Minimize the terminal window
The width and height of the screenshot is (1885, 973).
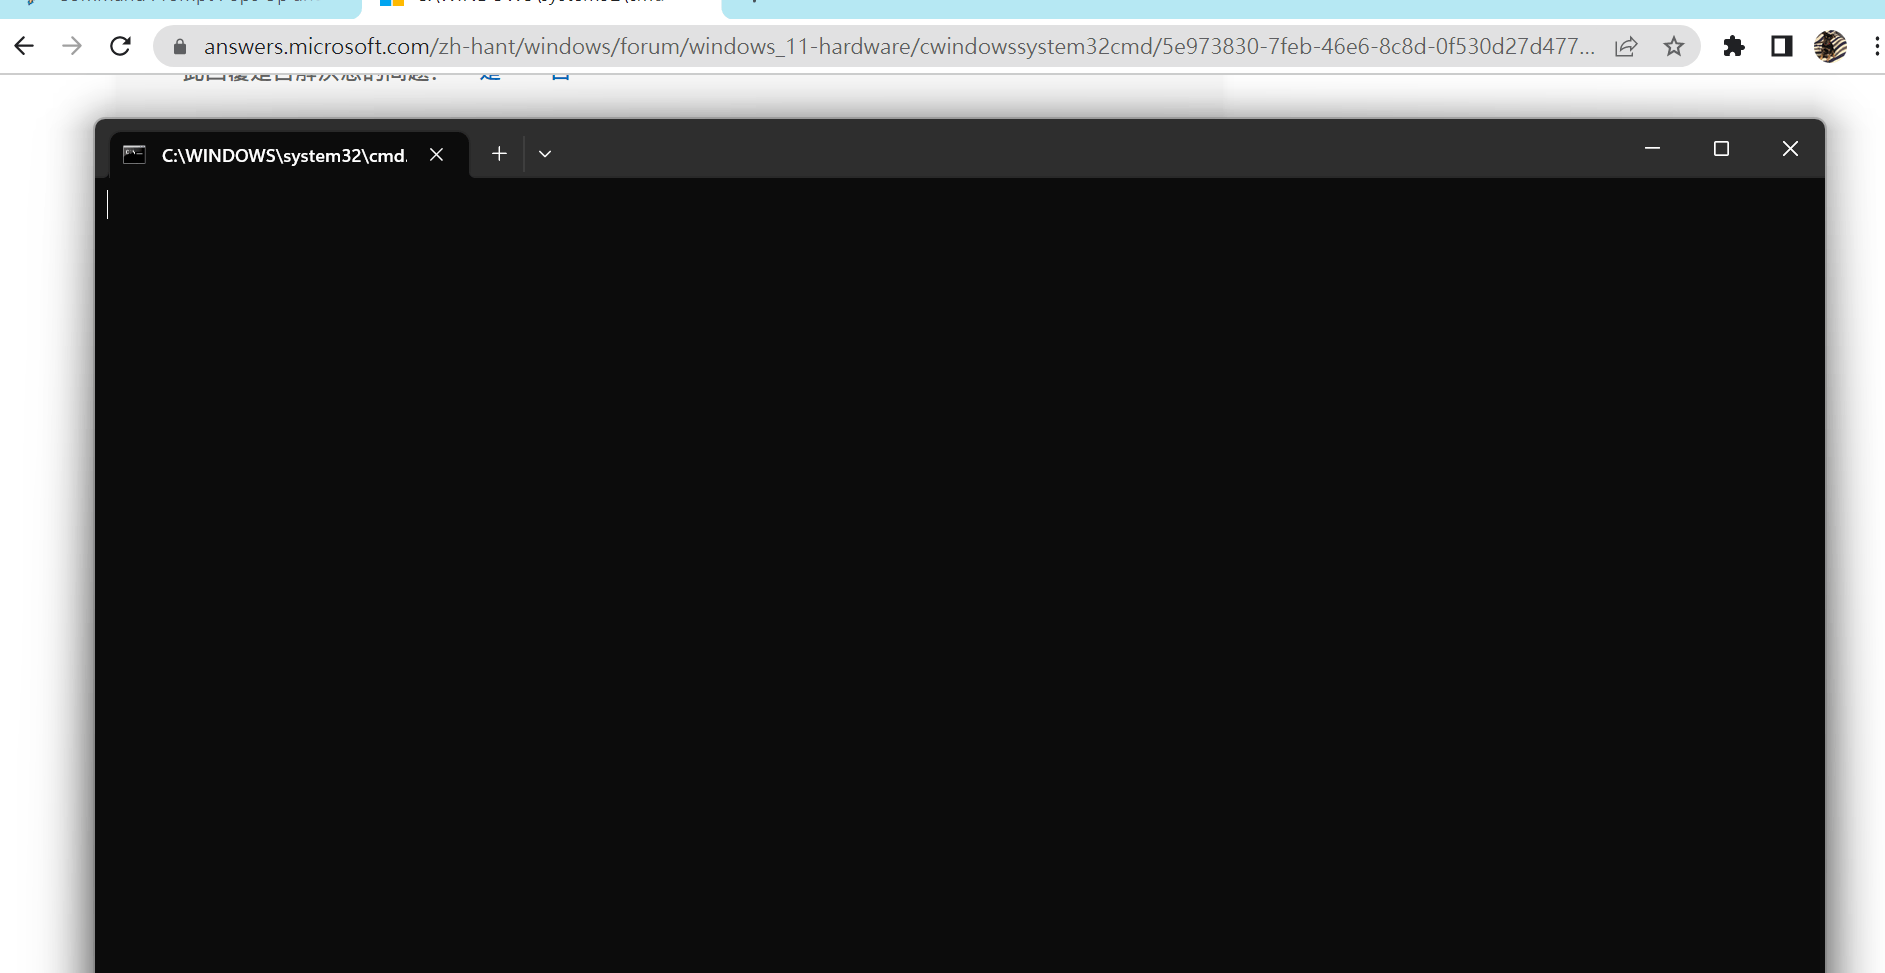pos(1652,149)
